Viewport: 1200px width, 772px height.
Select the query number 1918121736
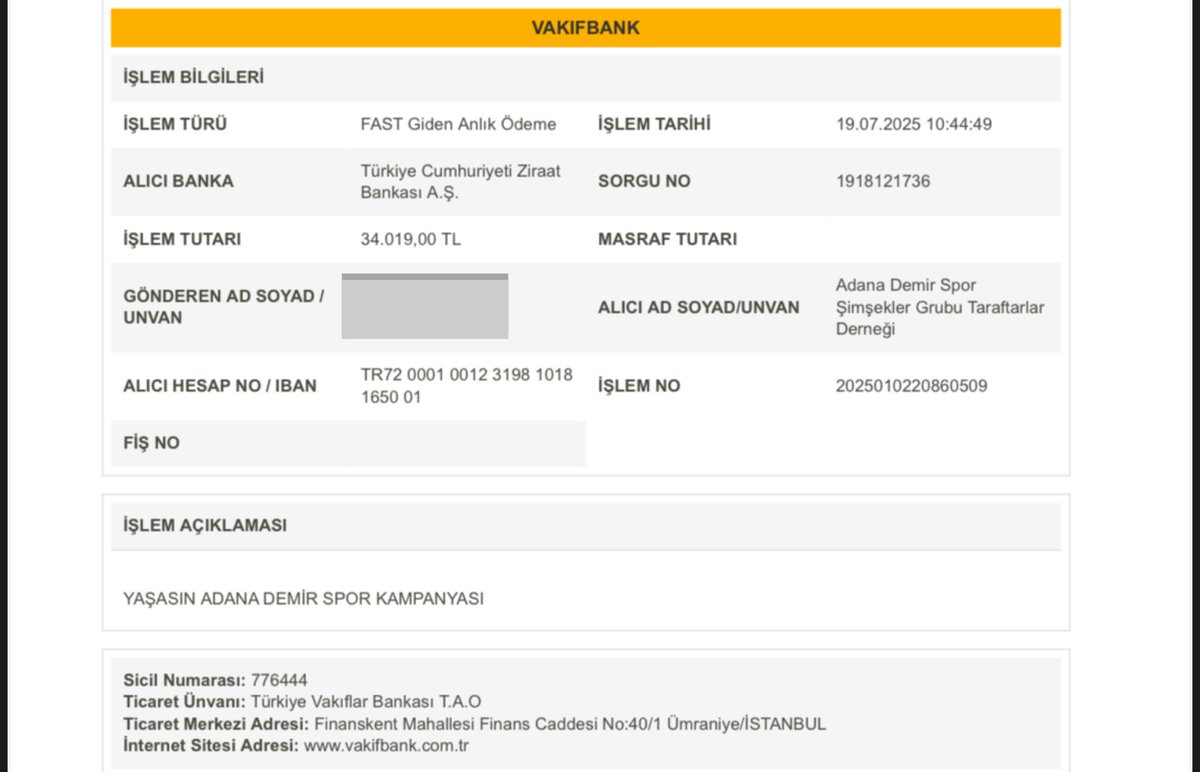point(883,181)
